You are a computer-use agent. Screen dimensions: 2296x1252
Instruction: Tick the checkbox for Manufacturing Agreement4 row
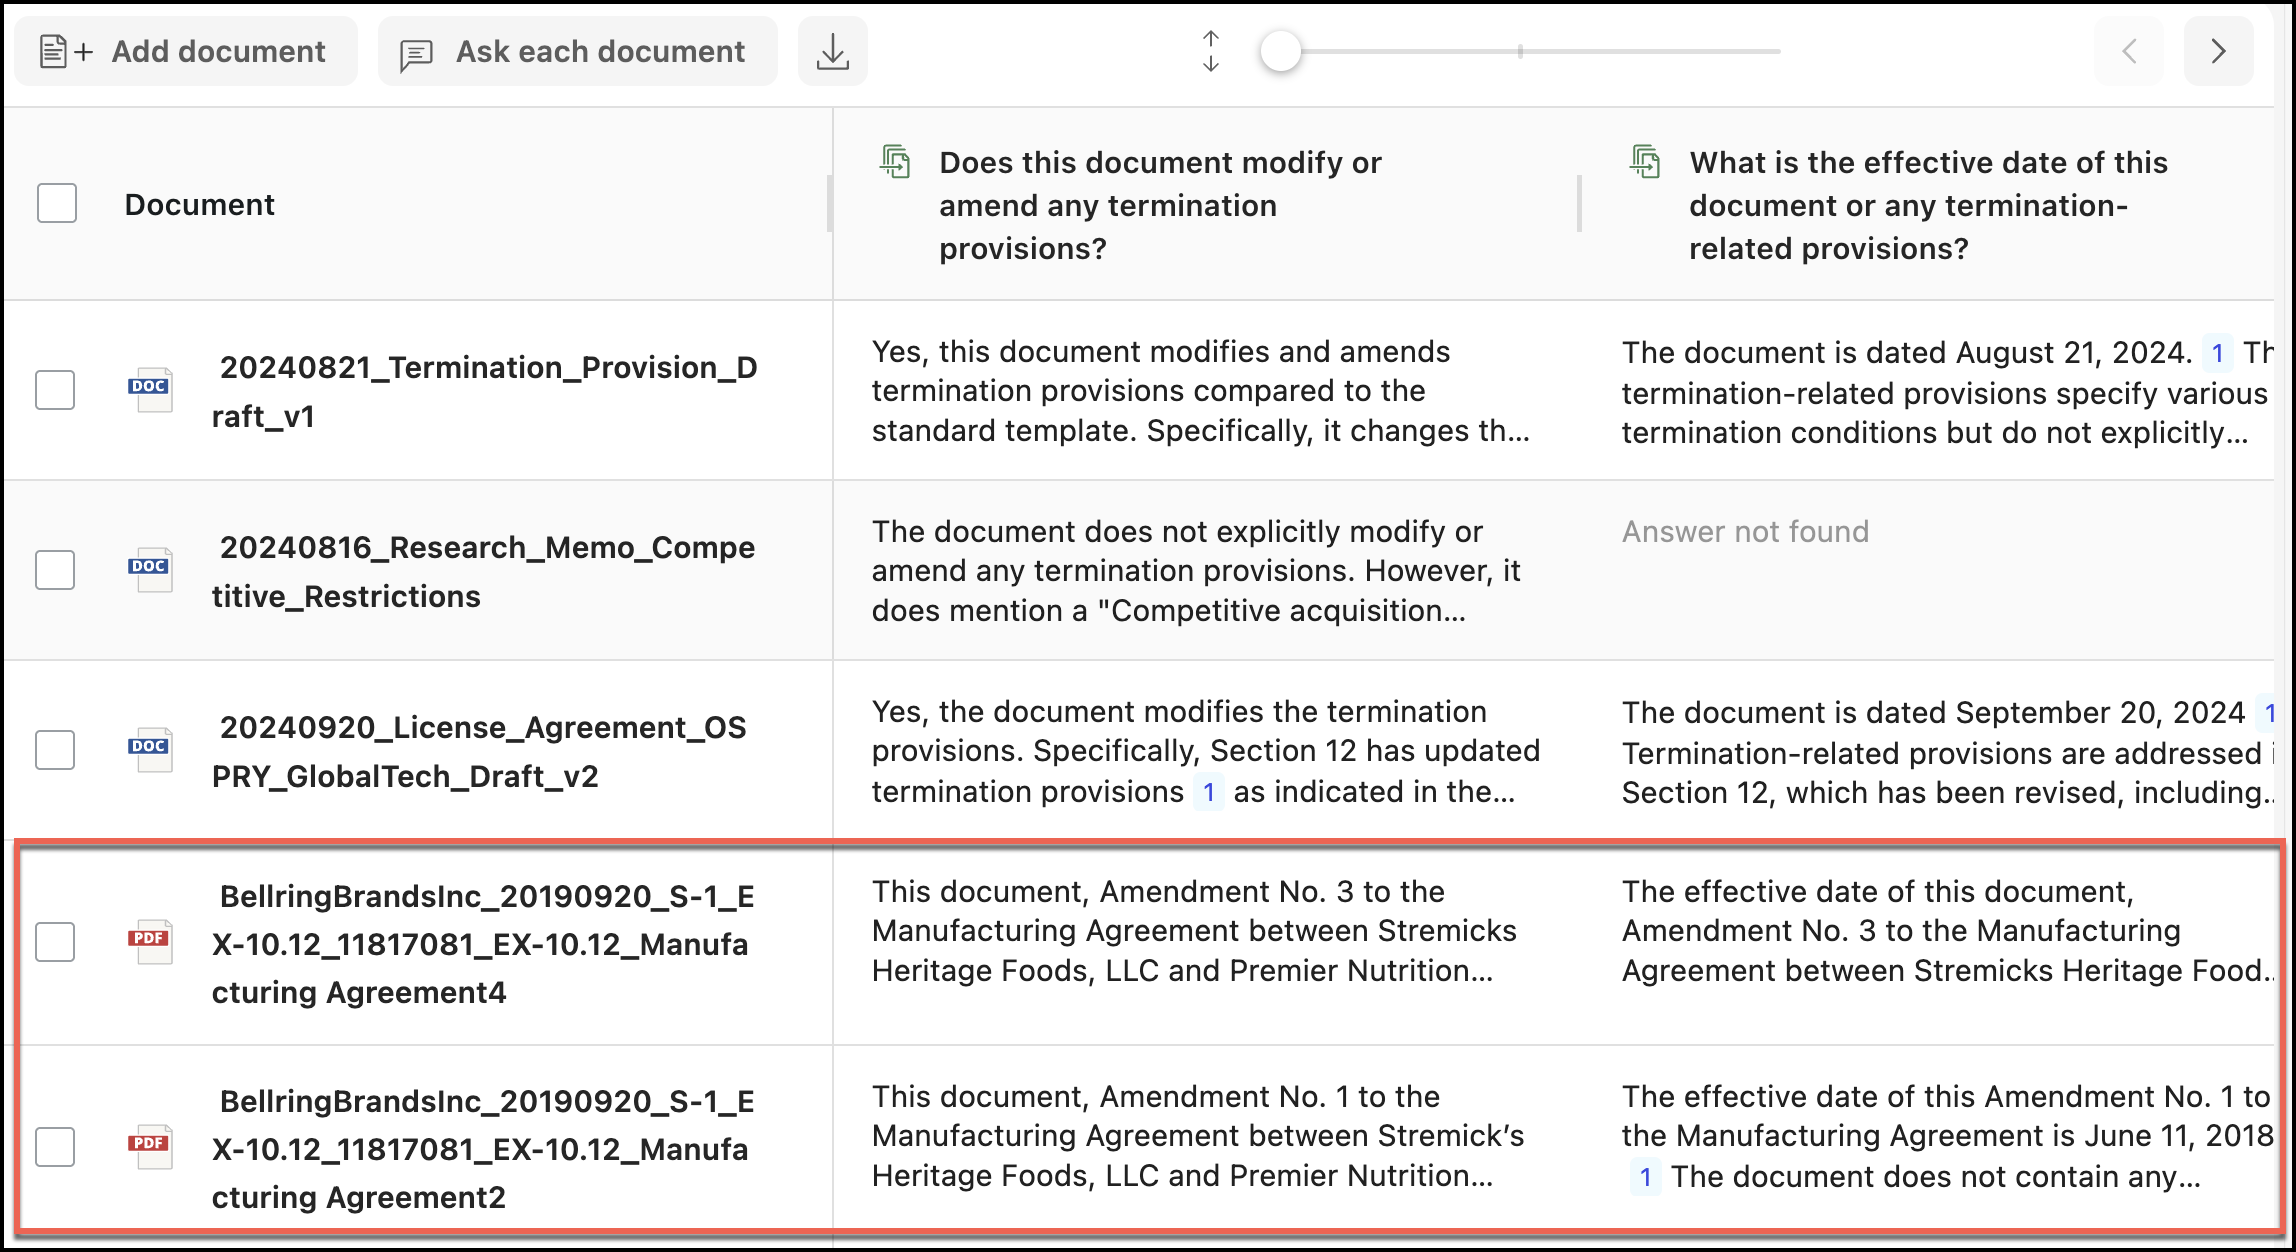(x=55, y=941)
